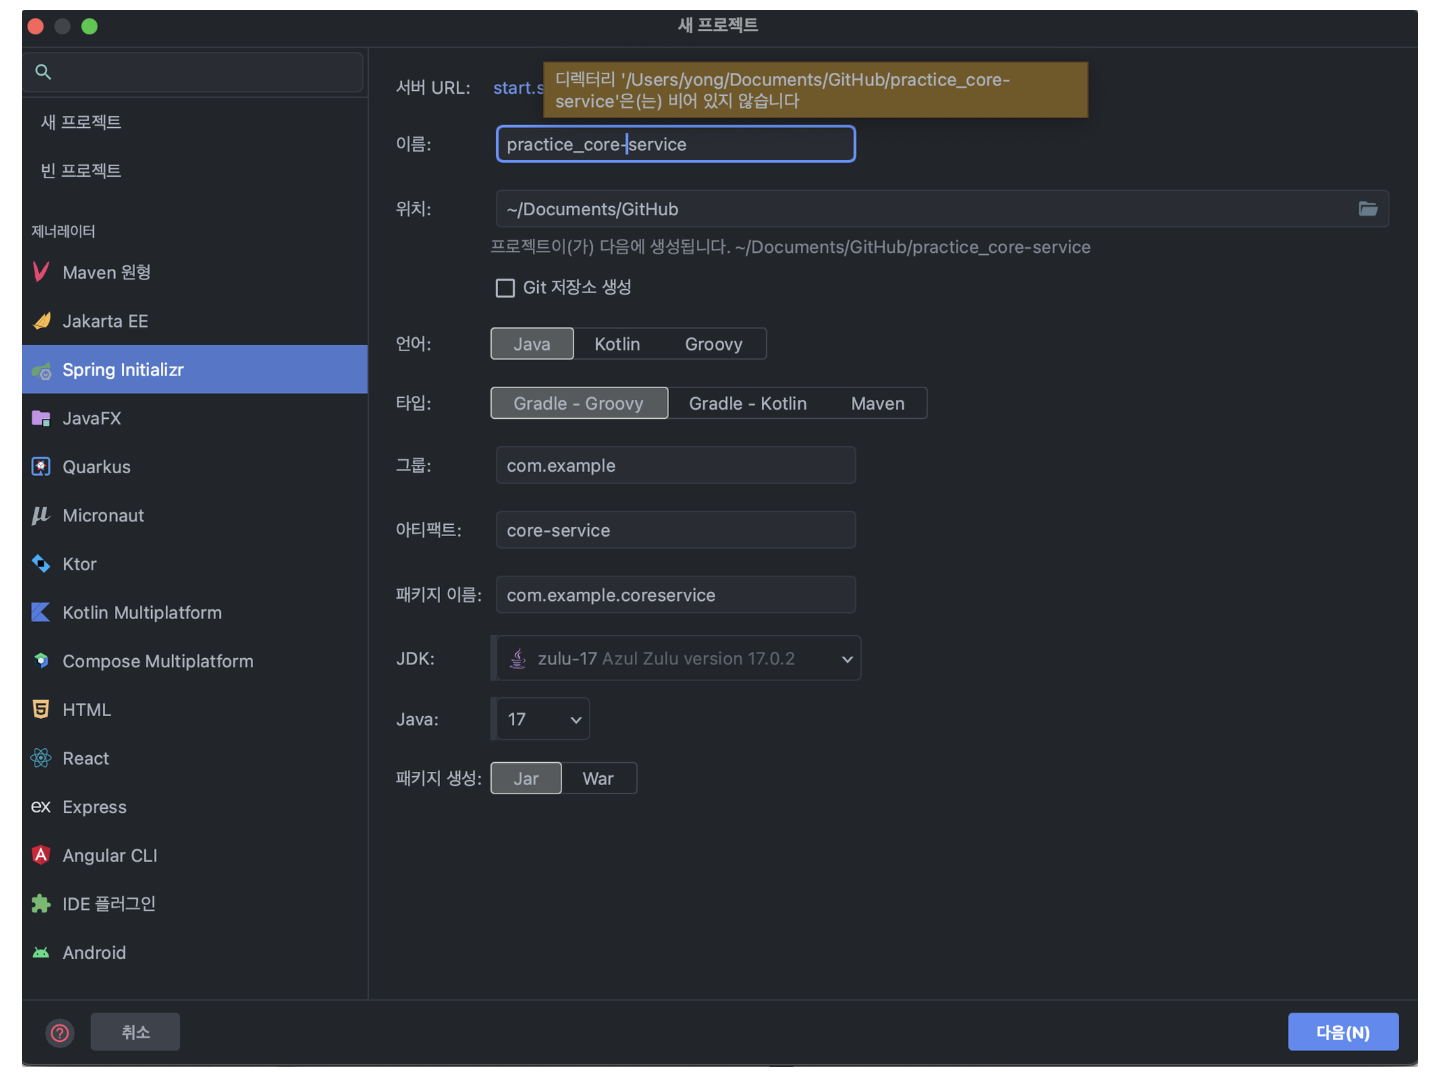Select Kotlin as the language
This screenshot has height=1084, width=1430.
[617, 344]
